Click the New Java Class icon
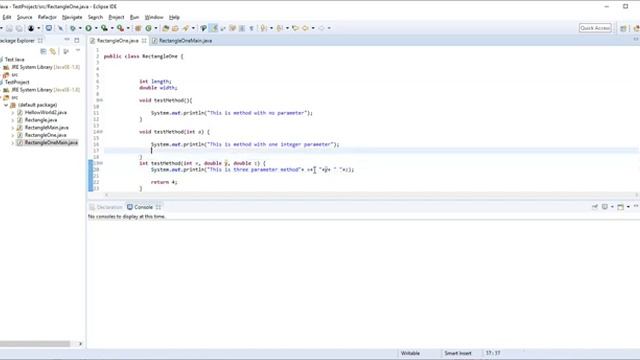The width and height of the screenshot is (640, 360). pyautogui.click(x=149, y=28)
